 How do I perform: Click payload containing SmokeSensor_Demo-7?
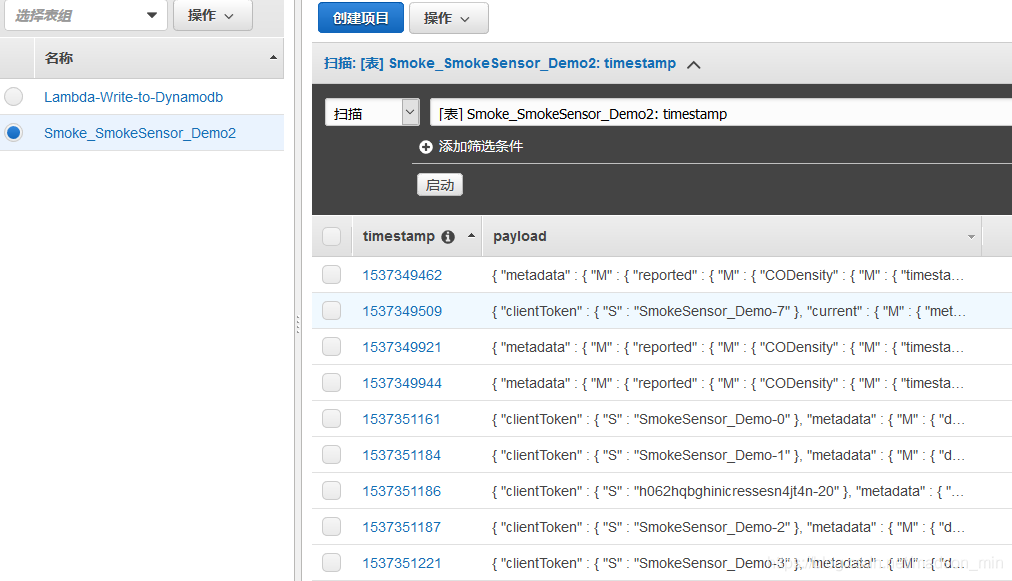[728, 311]
